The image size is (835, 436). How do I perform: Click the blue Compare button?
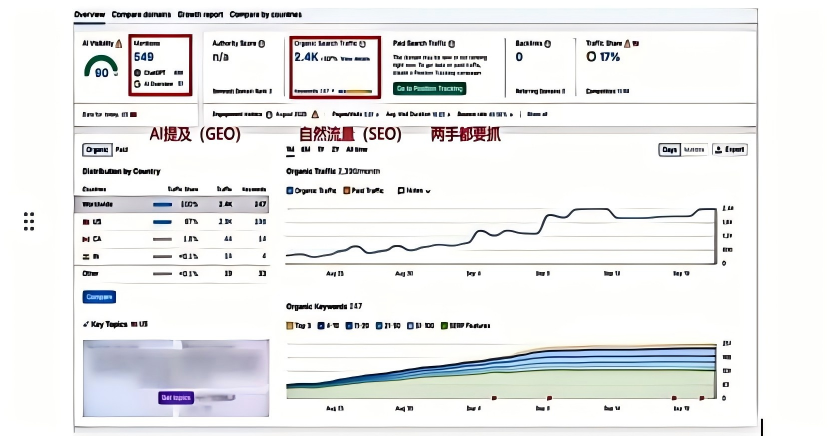pyautogui.click(x=99, y=297)
